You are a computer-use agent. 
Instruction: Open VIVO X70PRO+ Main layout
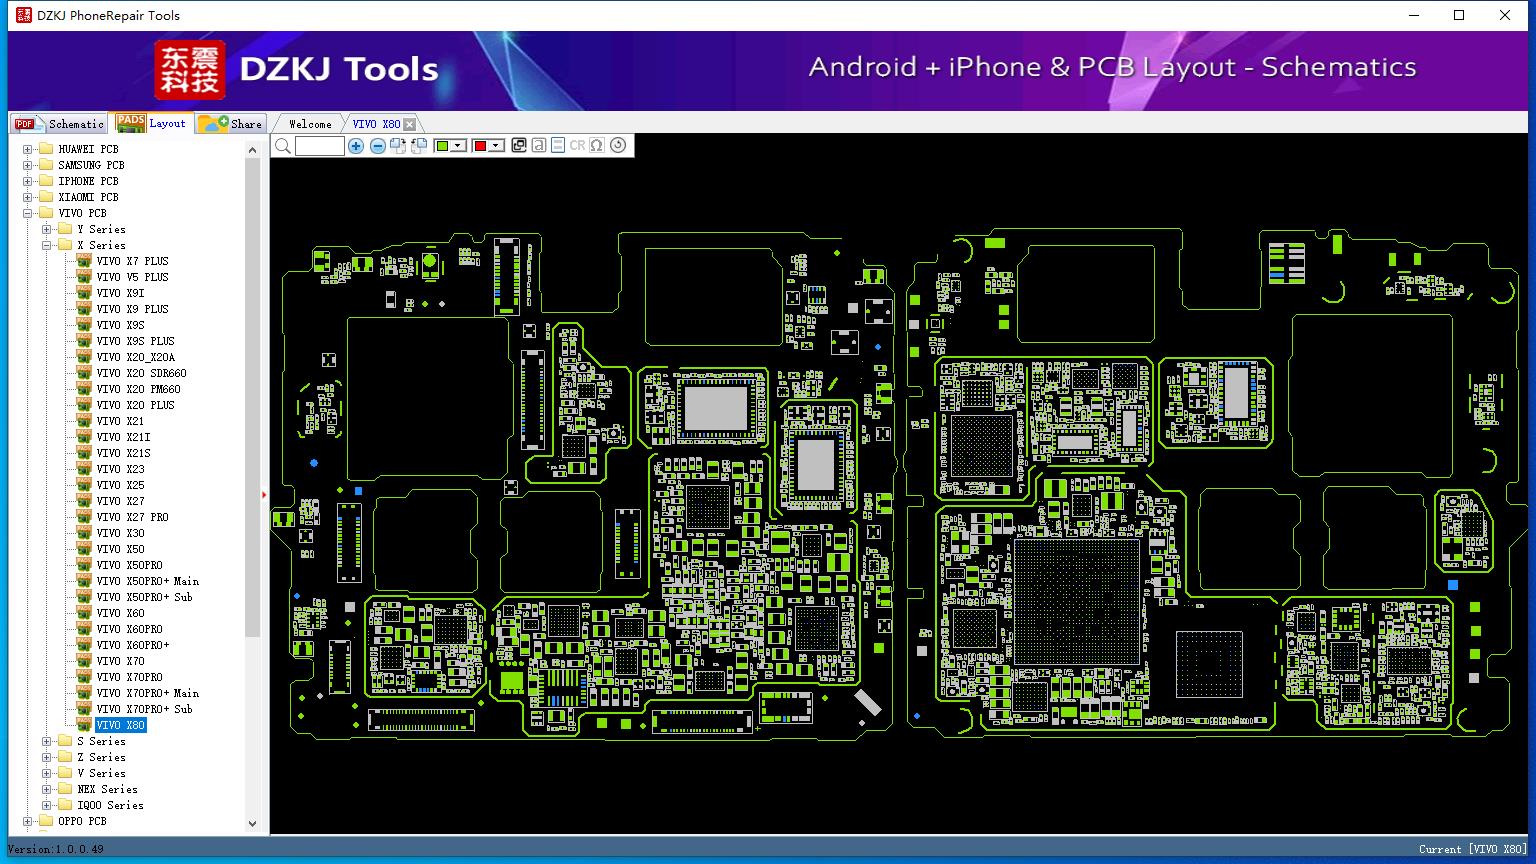click(147, 693)
